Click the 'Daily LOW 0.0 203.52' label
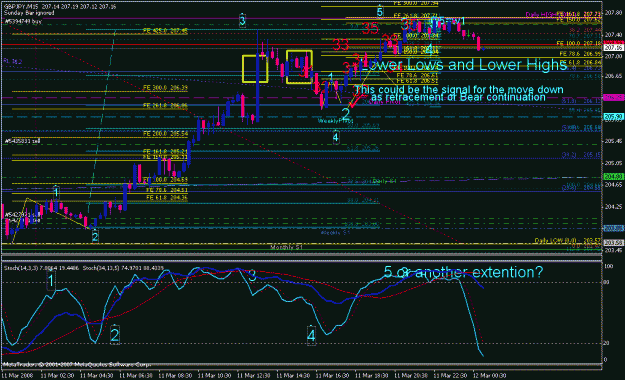 [x=568, y=241]
